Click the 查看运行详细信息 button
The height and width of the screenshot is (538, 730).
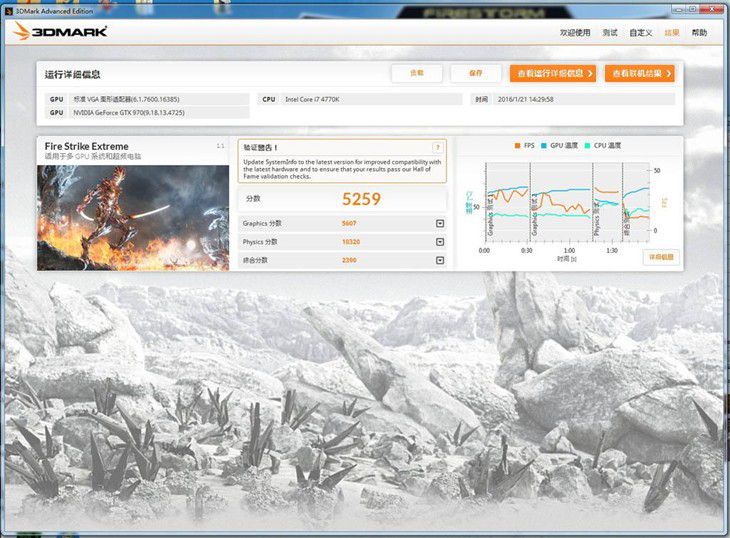(553, 74)
